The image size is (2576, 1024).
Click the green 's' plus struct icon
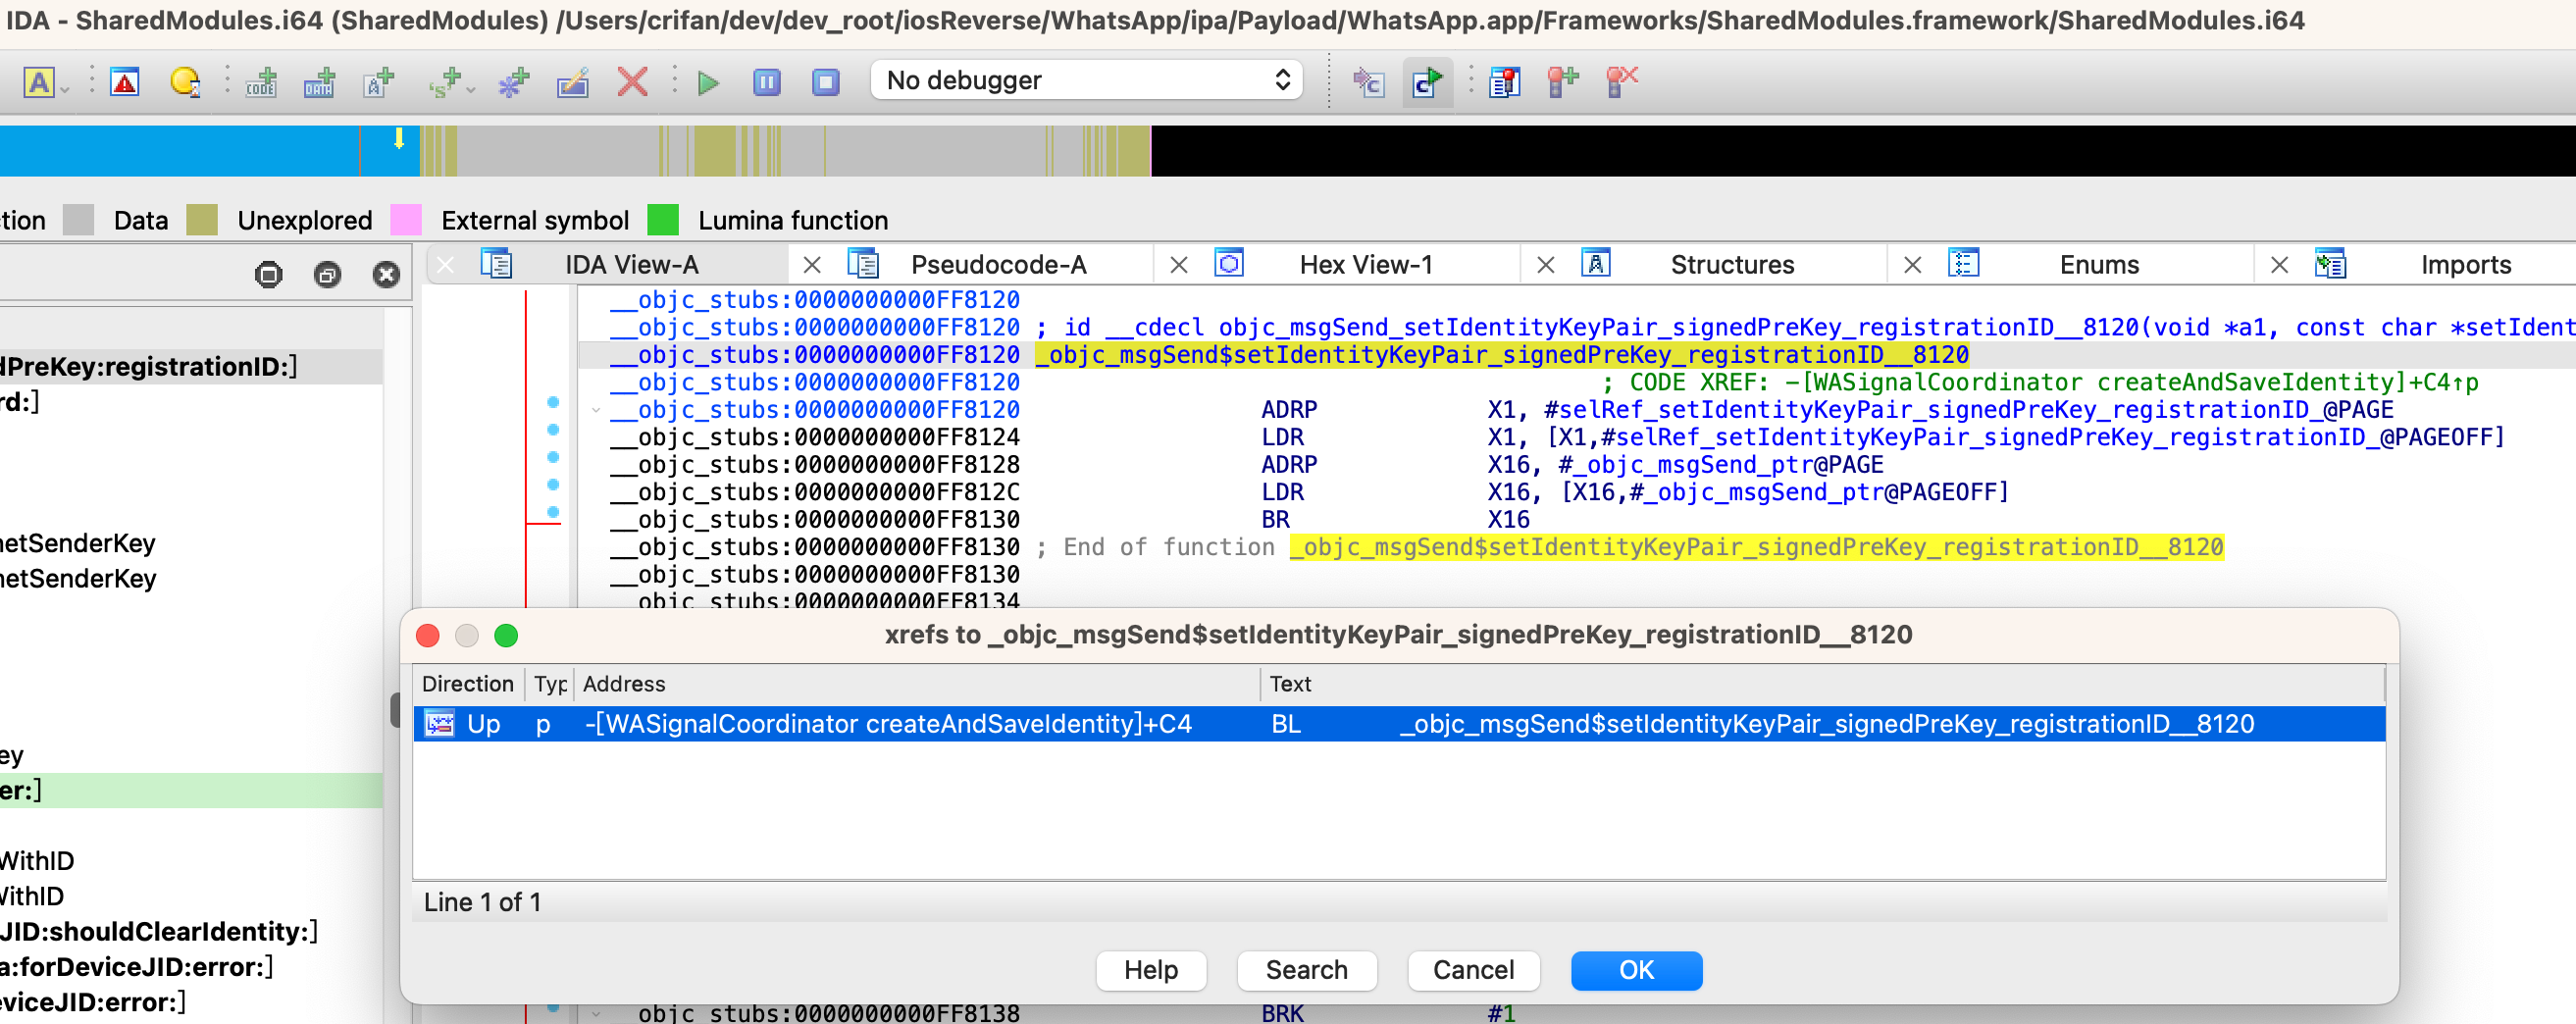(x=445, y=81)
